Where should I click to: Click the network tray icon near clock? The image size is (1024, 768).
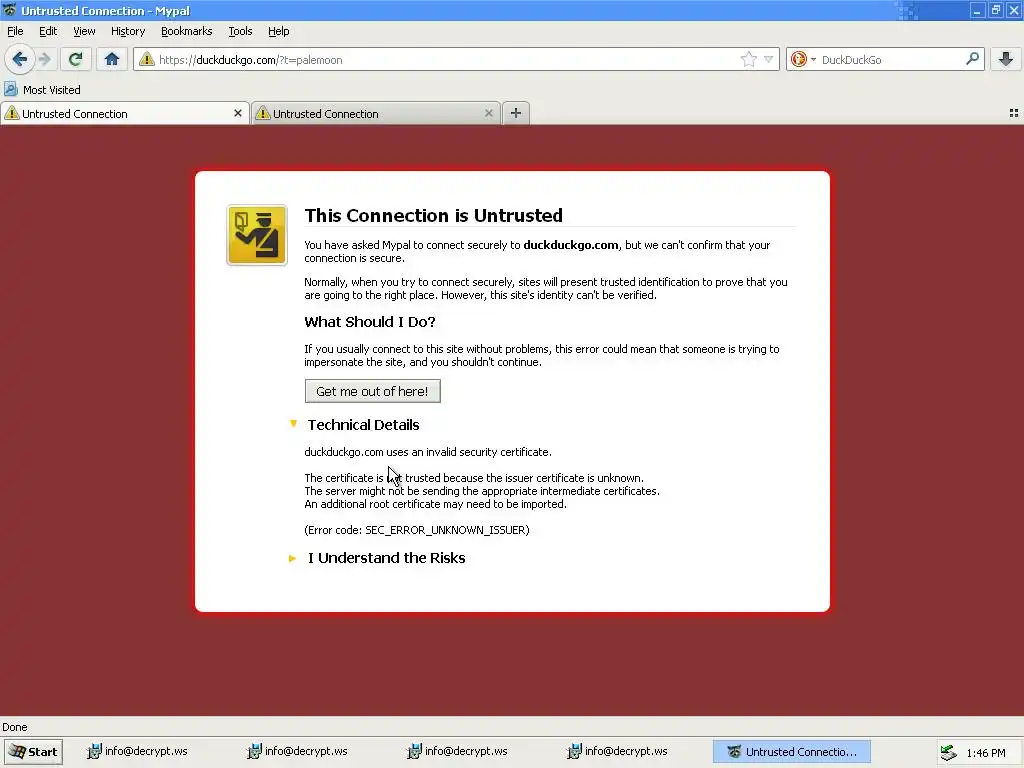coord(948,752)
